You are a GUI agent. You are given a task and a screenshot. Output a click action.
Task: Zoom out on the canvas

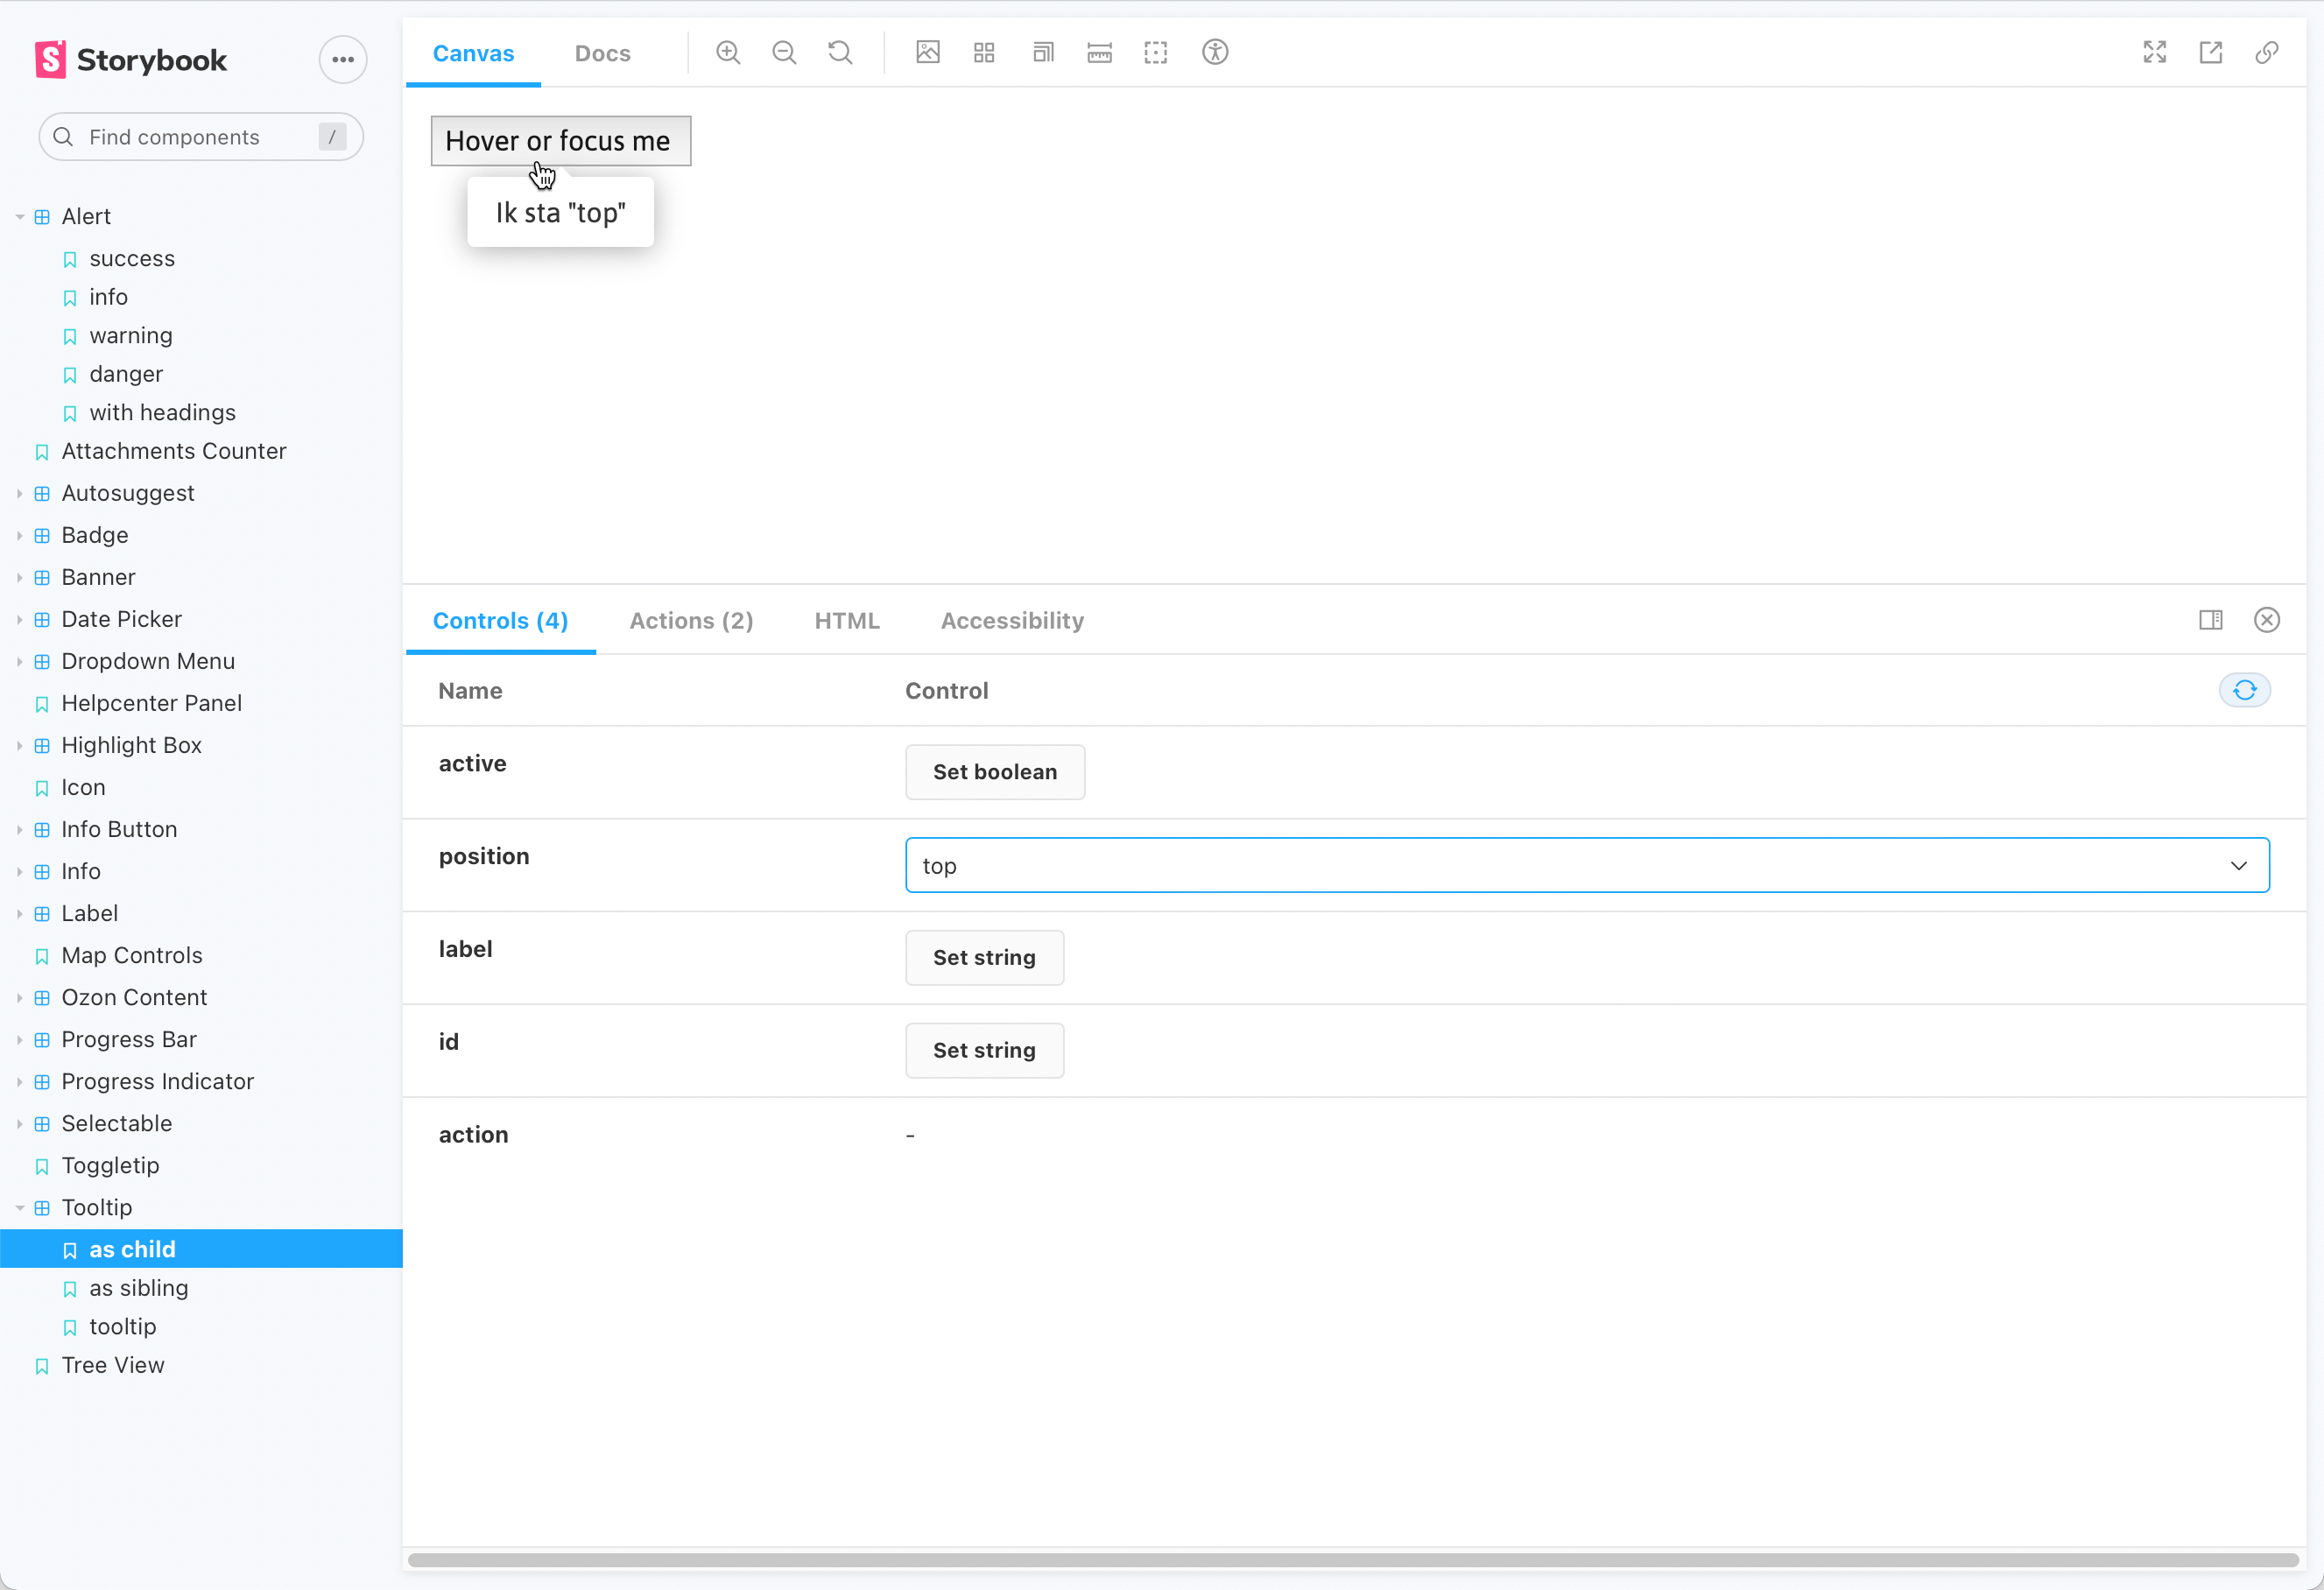784,52
